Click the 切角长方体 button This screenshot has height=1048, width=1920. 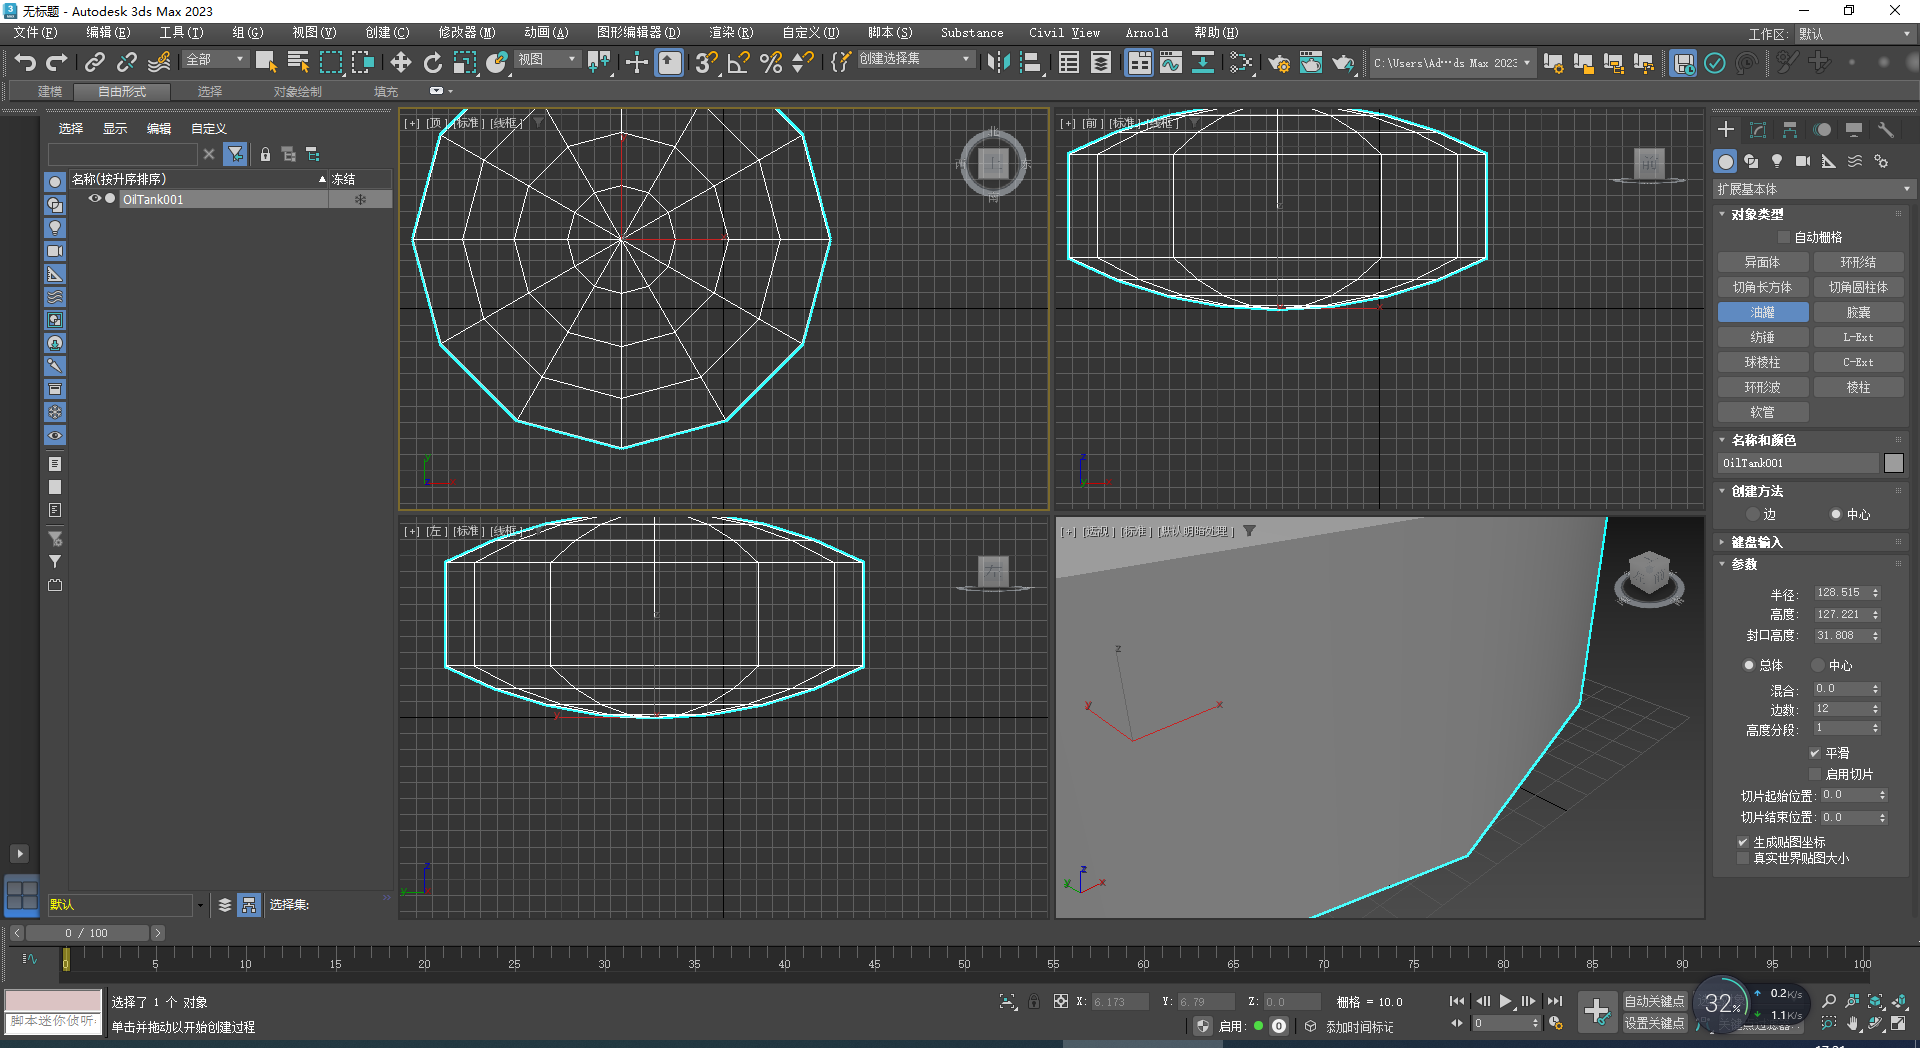(x=1762, y=287)
